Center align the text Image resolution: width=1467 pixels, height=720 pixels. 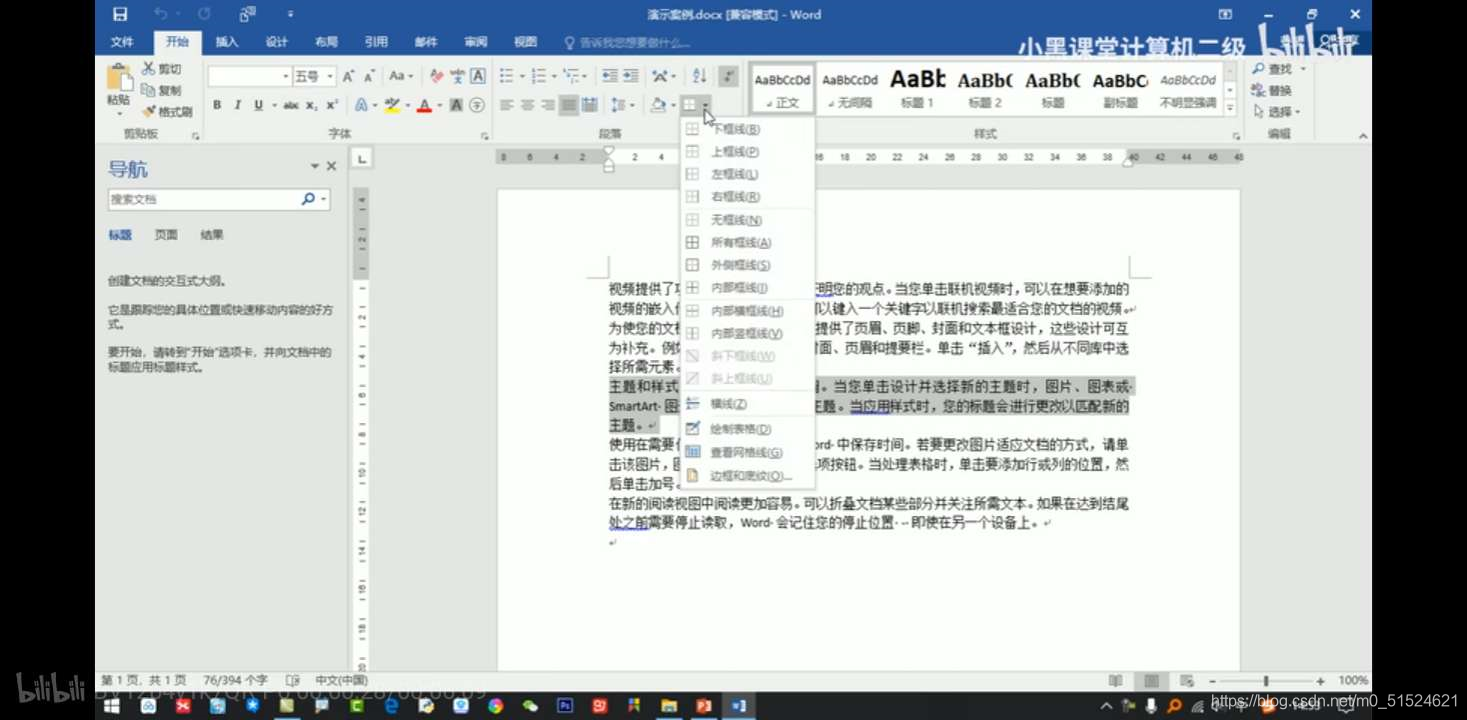[527, 105]
